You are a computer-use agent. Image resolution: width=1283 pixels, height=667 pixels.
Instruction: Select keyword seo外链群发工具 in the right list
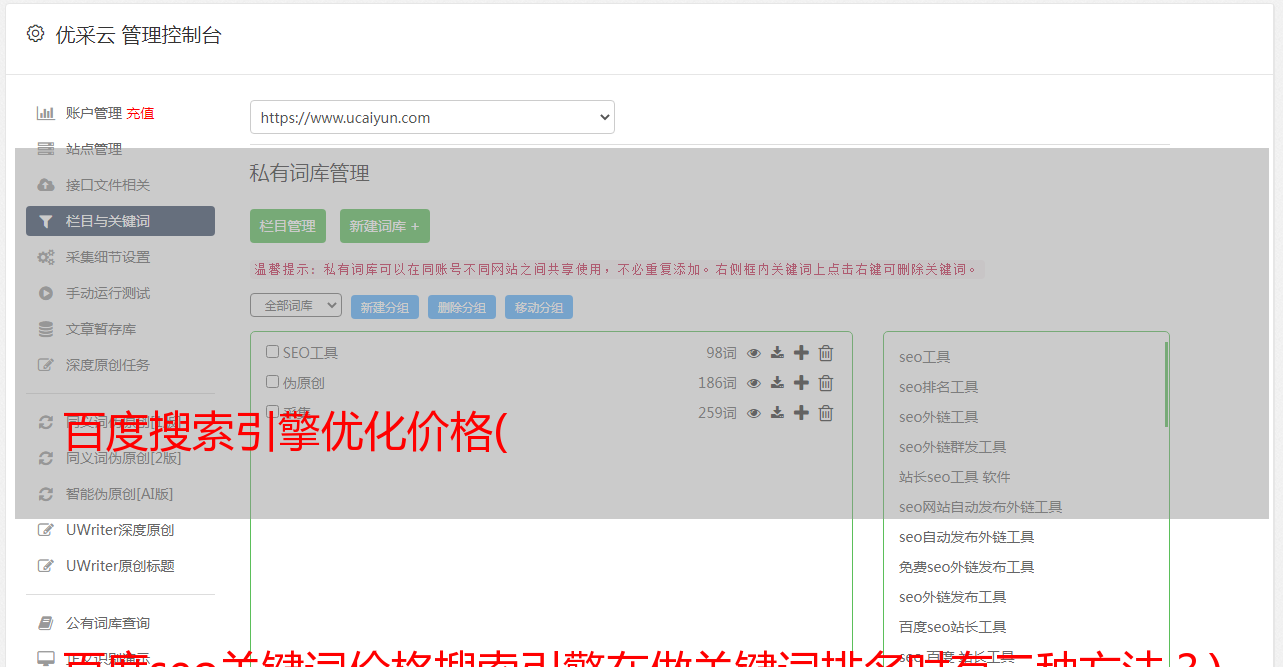click(953, 447)
